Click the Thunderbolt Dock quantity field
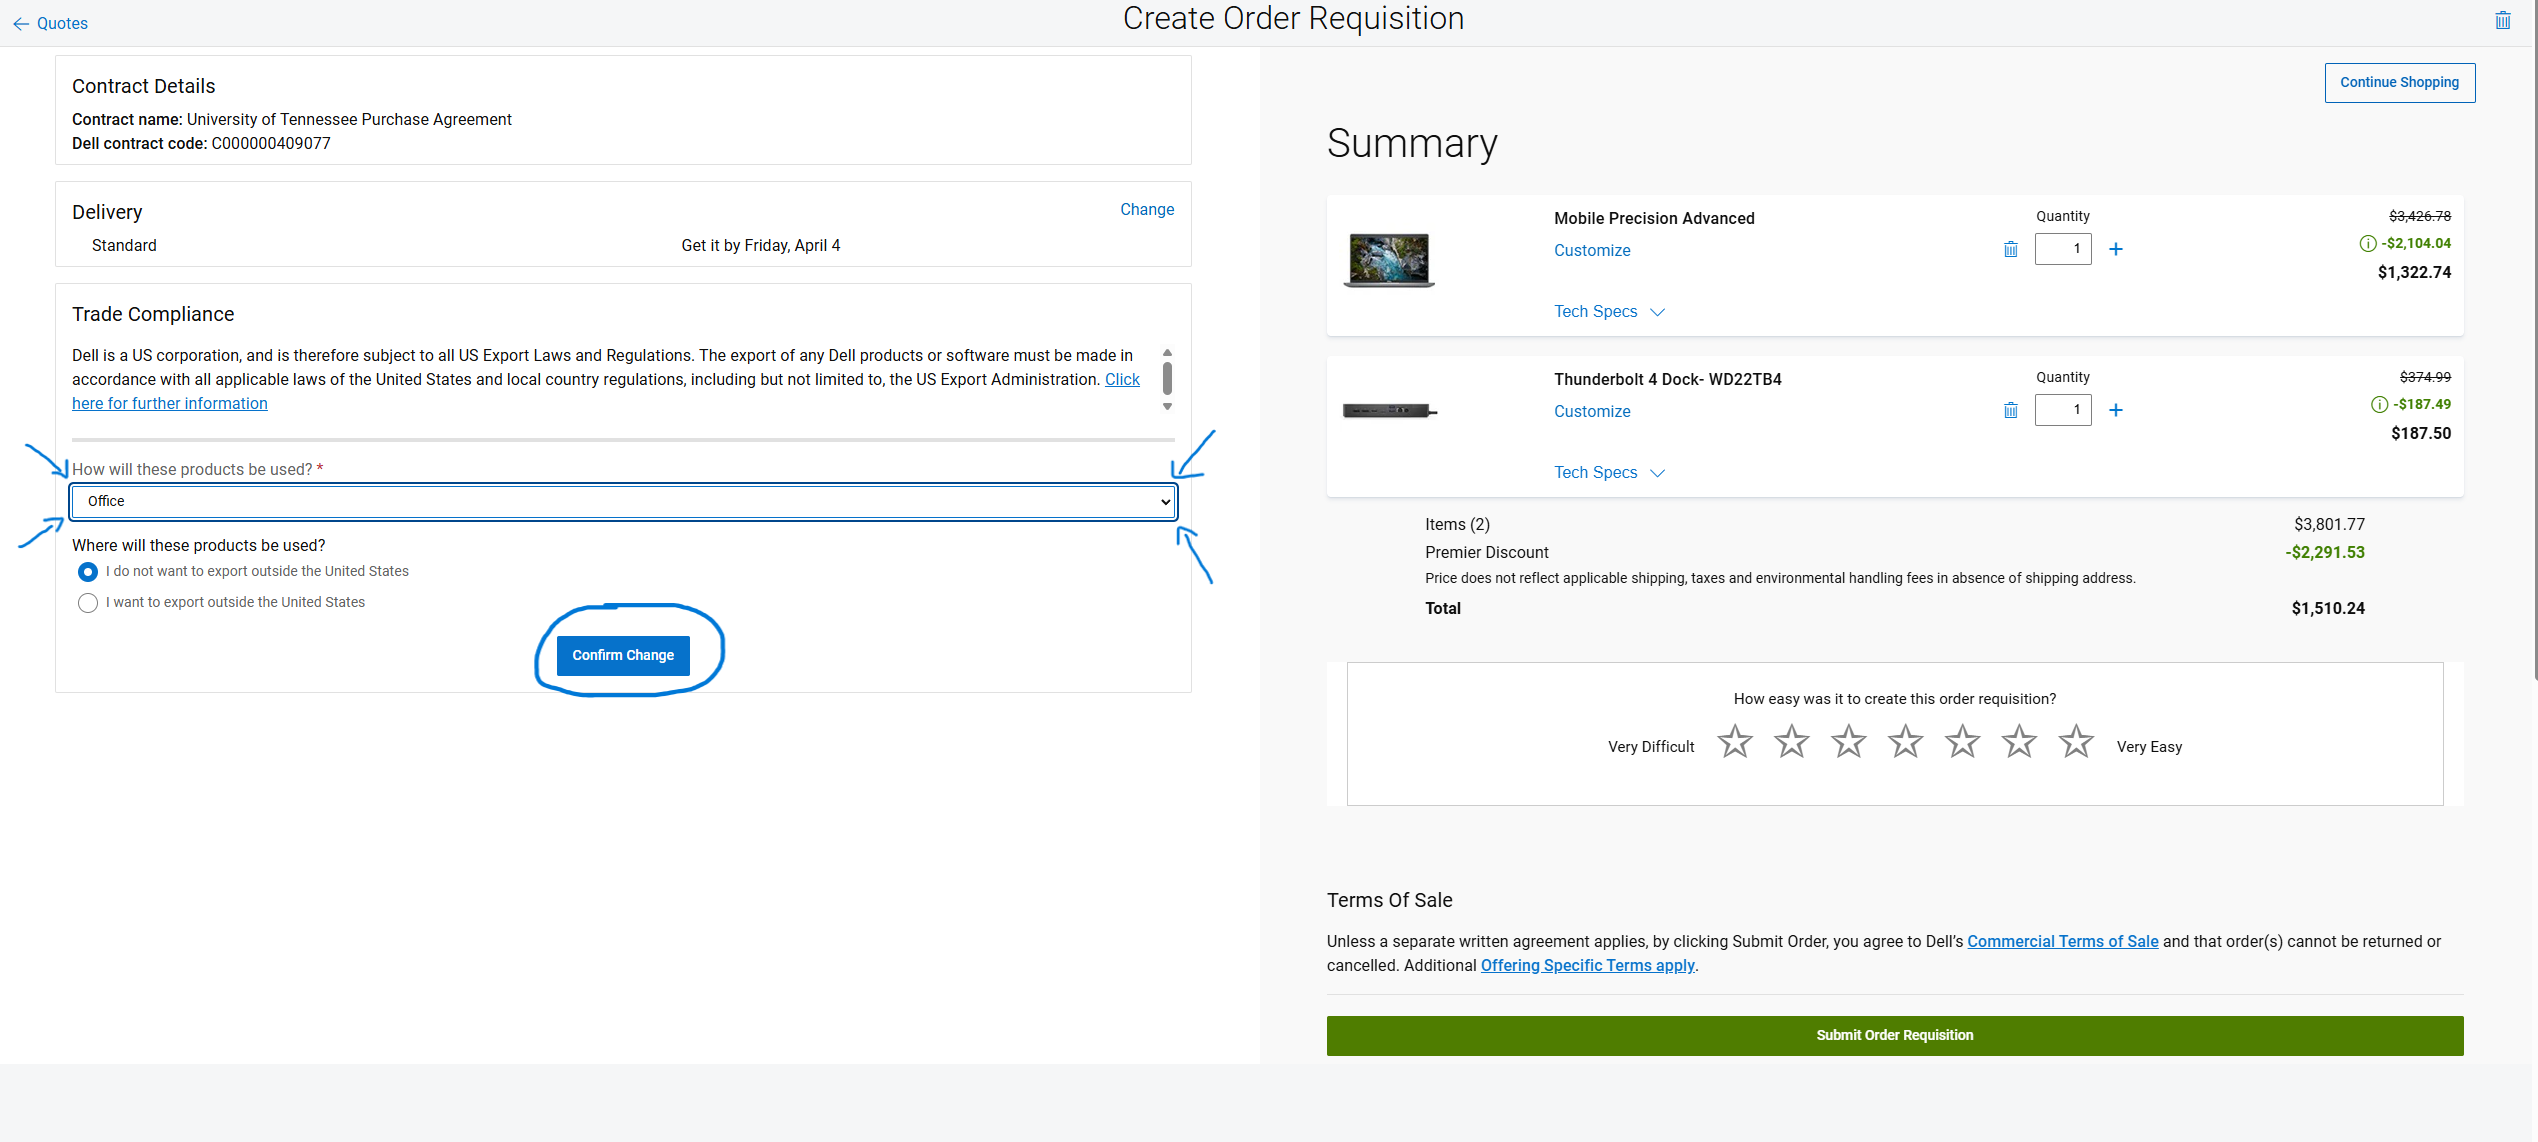2538x1142 pixels. coord(2062,410)
